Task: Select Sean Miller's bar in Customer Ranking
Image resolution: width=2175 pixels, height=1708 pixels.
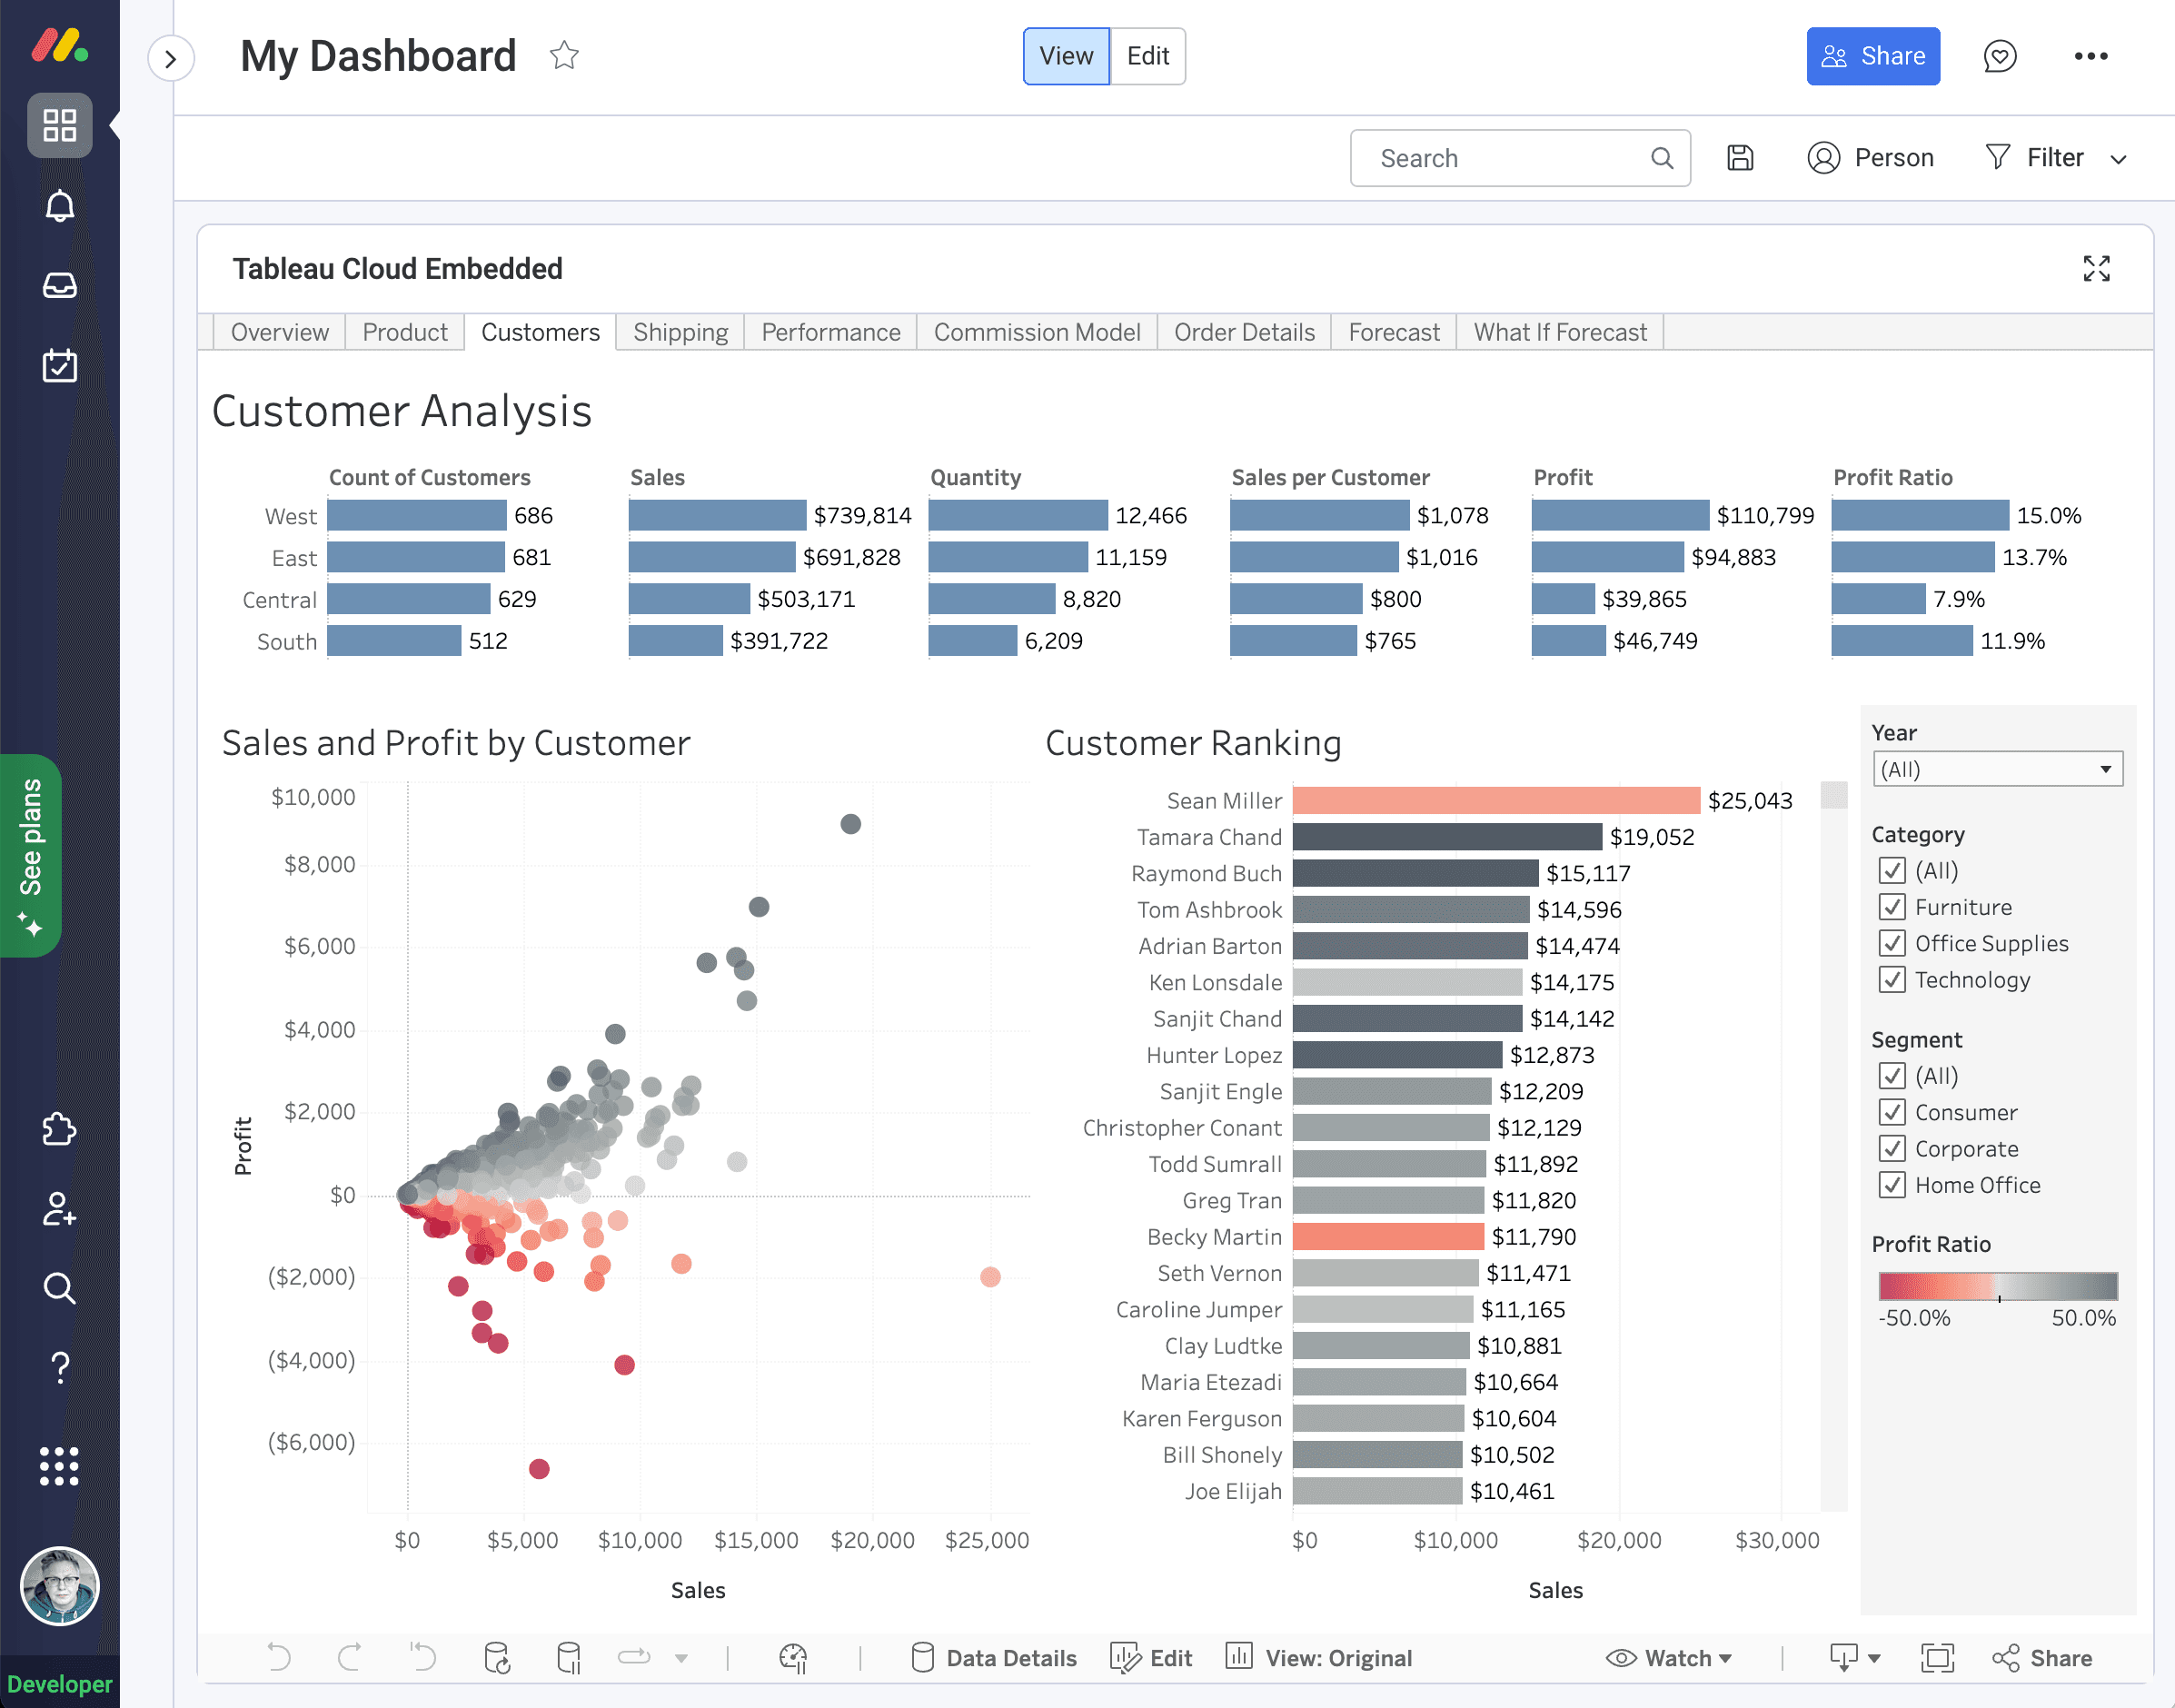Action: coord(1496,800)
